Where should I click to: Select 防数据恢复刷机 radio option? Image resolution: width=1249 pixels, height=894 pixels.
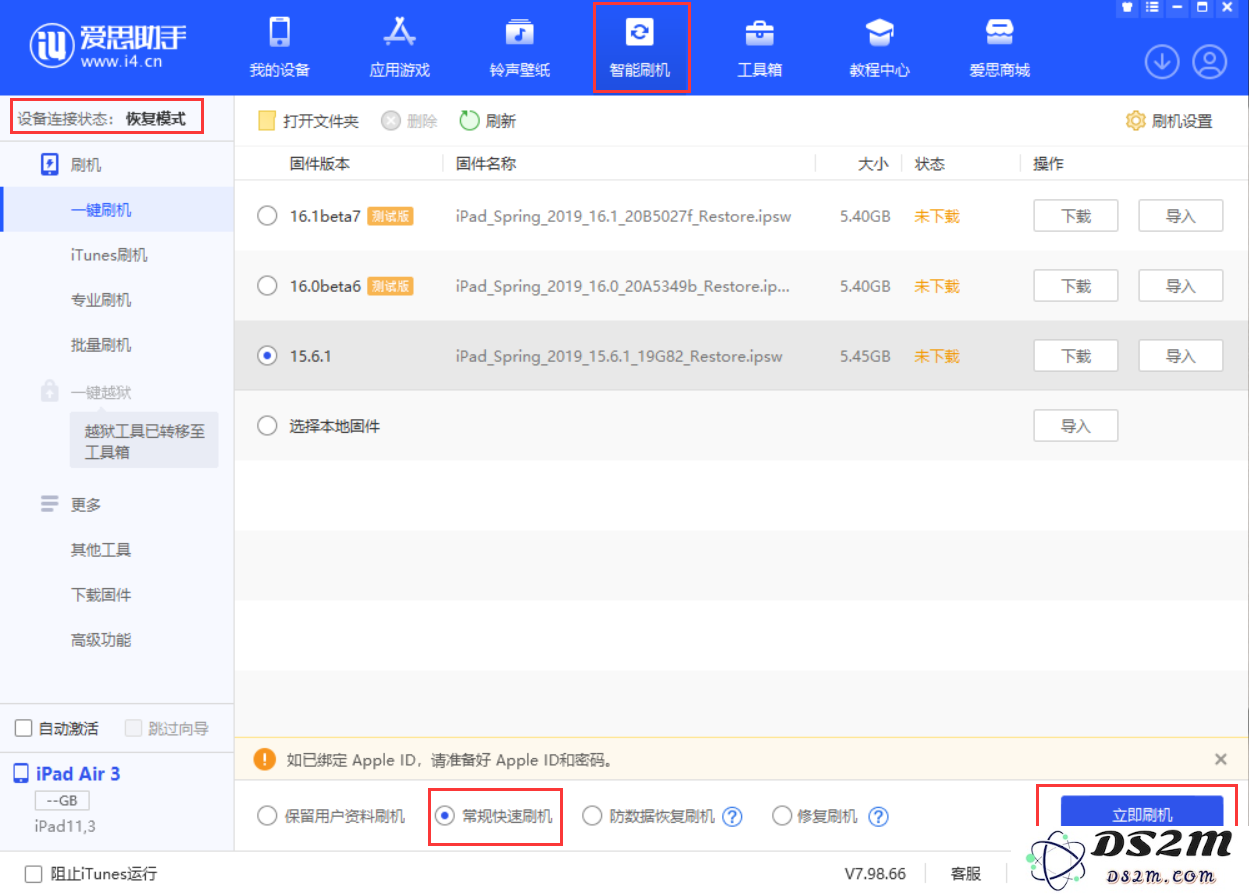click(592, 816)
